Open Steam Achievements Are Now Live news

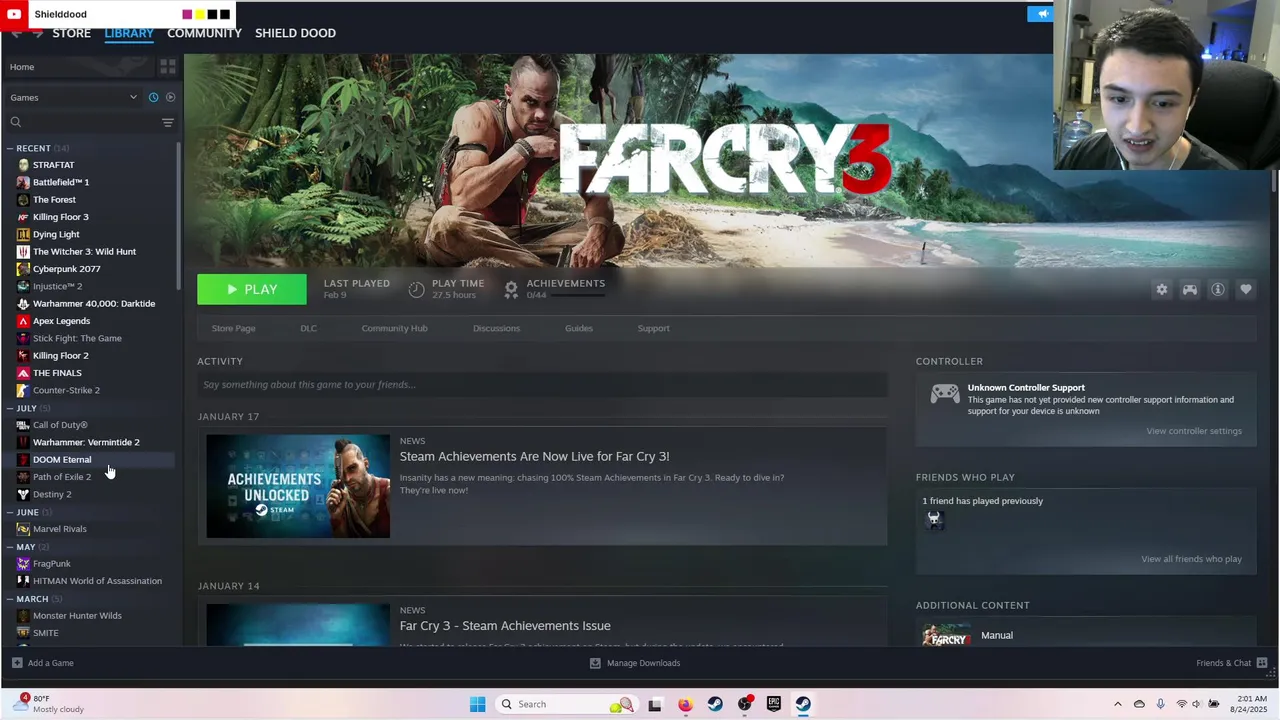tap(534, 456)
